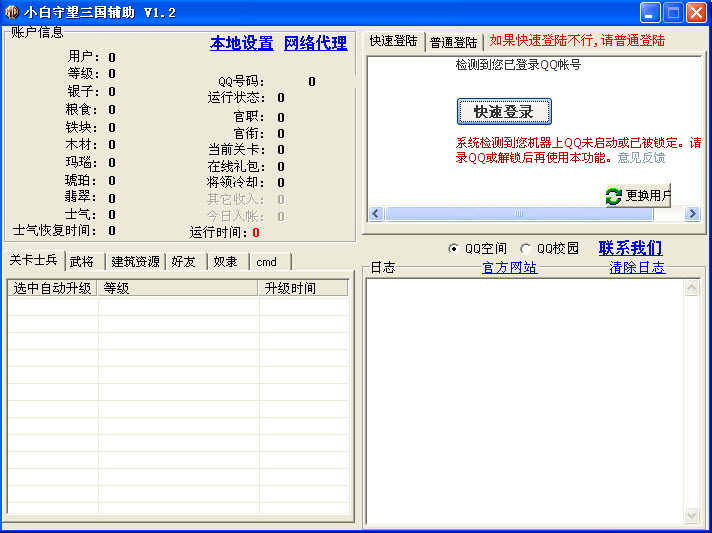
Task: Click the green refresh icon beside 更换用户
Action: (x=613, y=196)
